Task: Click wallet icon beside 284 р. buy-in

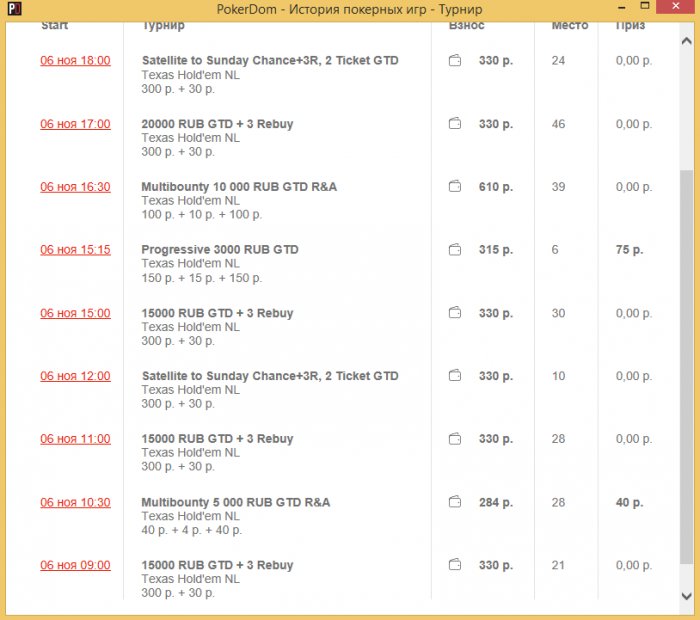Action: click(455, 502)
